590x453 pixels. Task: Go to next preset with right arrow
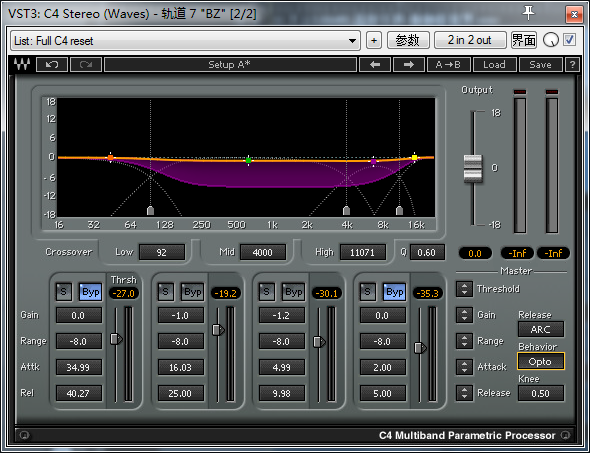pyautogui.click(x=409, y=64)
